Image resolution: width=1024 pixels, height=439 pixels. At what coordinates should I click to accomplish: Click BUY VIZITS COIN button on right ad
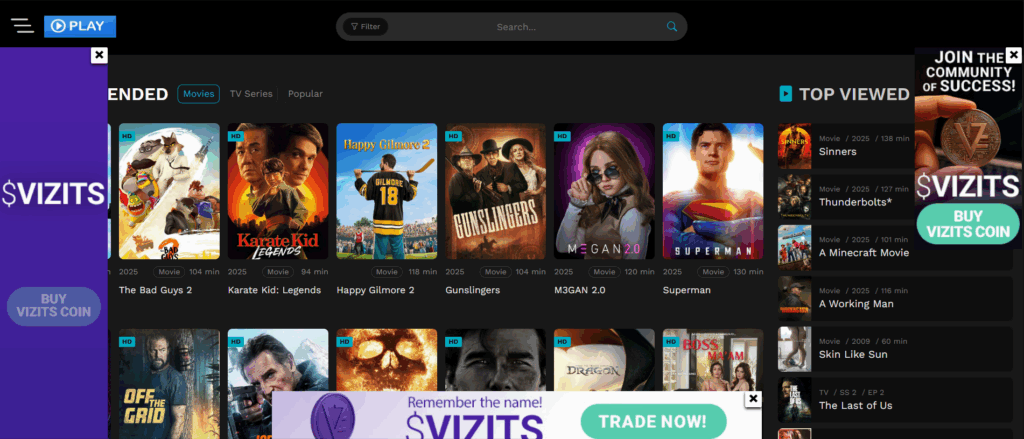(x=968, y=224)
